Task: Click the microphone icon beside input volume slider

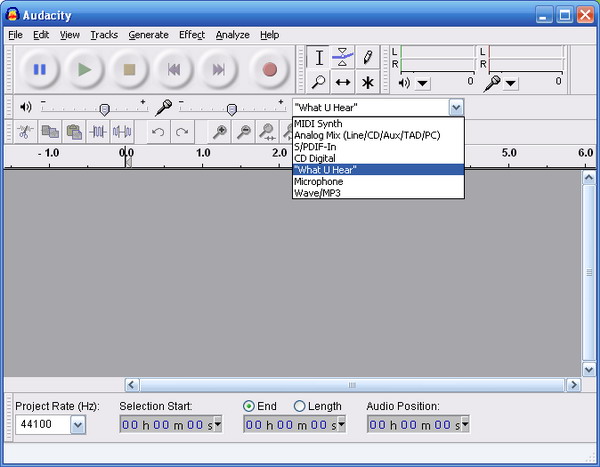Action: click(163, 107)
